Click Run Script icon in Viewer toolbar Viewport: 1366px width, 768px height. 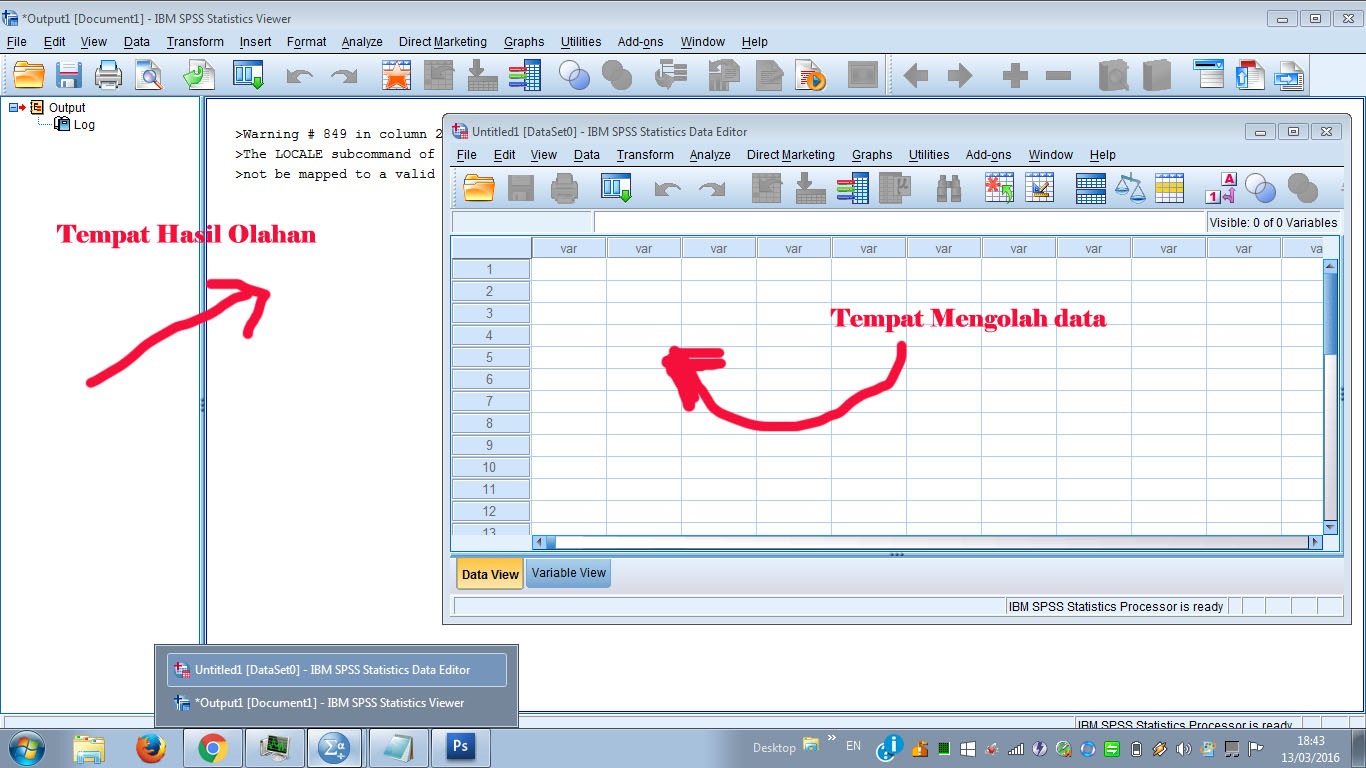pos(810,76)
